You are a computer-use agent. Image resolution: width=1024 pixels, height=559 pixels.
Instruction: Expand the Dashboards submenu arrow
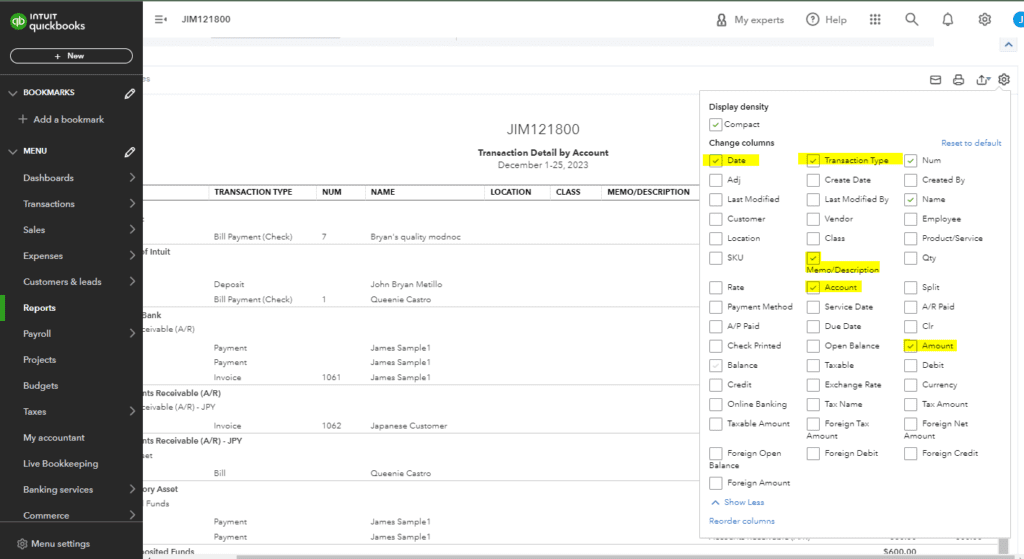click(132, 178)
